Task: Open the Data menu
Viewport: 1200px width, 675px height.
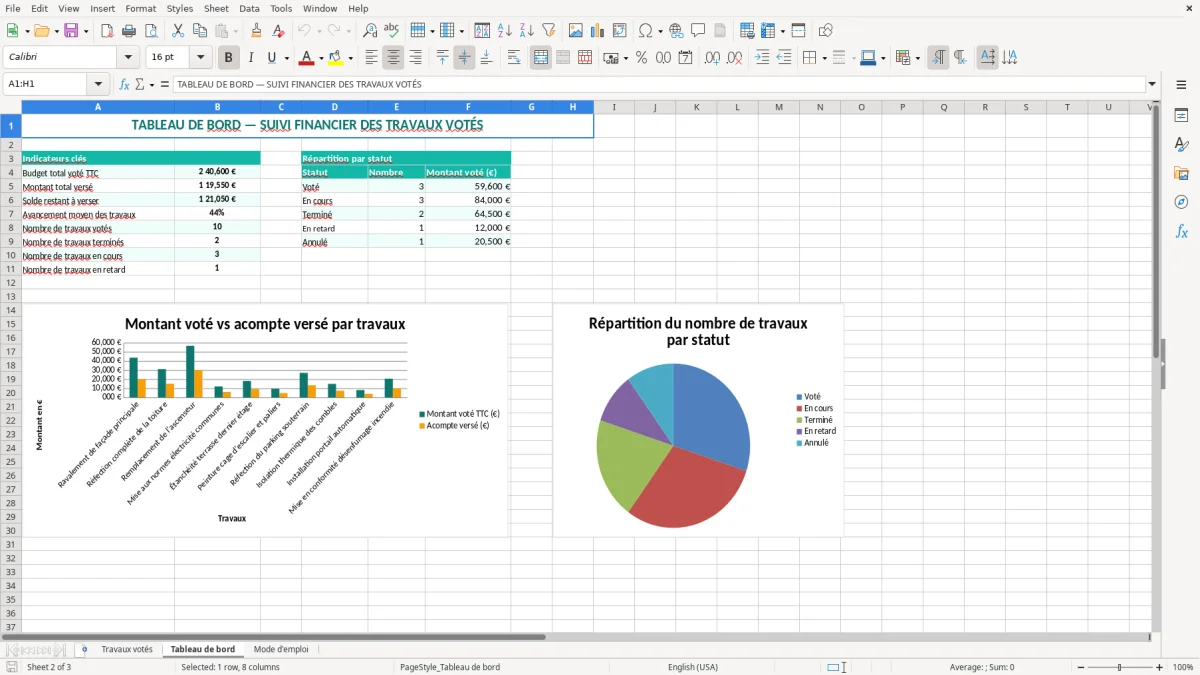Action: 249,8
